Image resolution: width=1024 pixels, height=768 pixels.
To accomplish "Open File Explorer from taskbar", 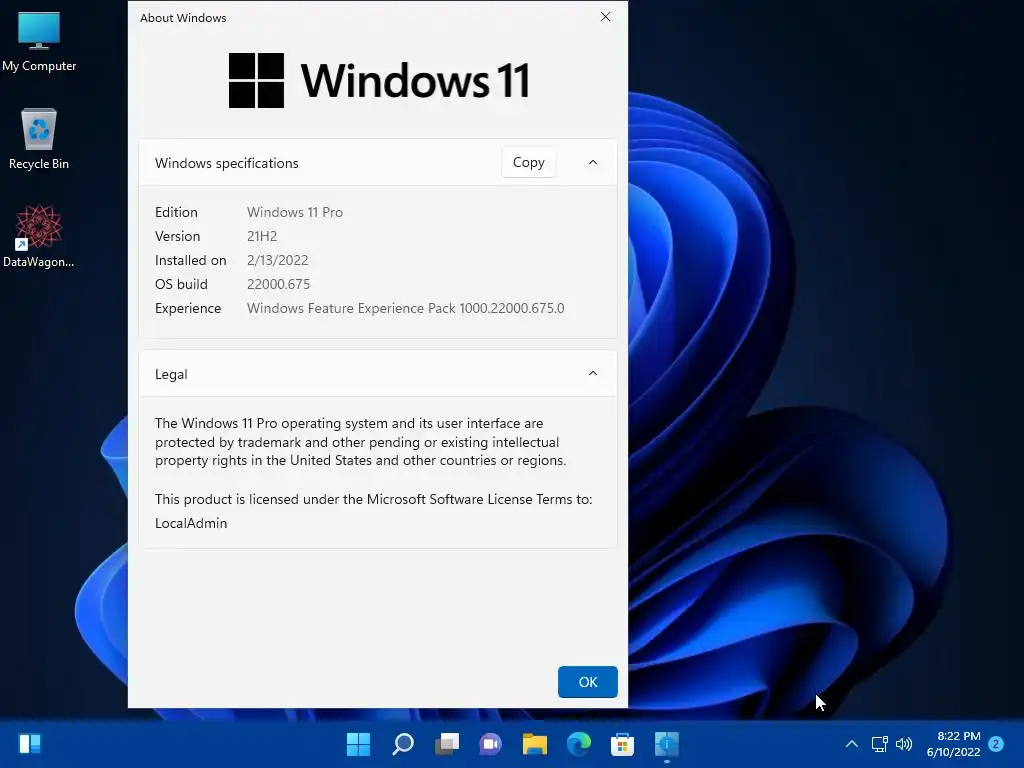I will click(534, 744).
